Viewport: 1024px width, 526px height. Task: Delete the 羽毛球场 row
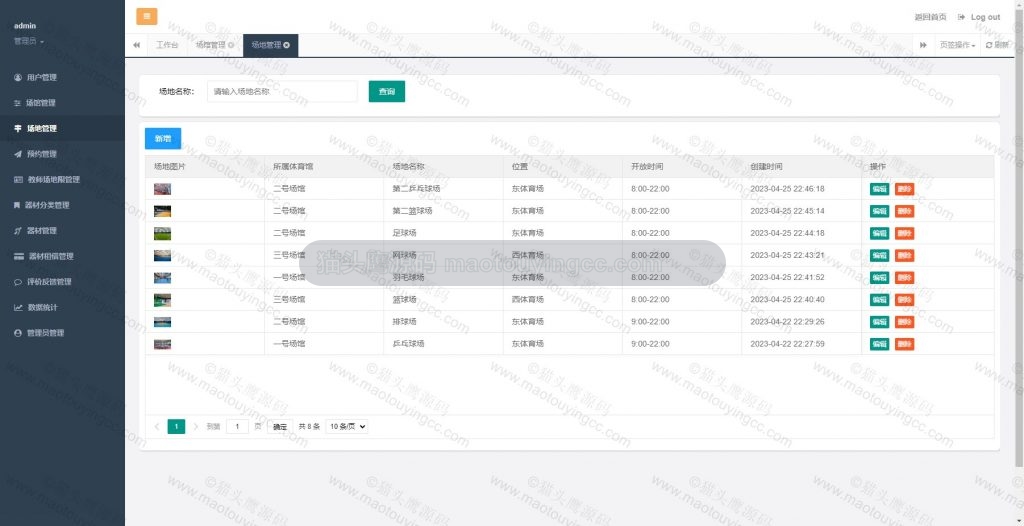904,278
